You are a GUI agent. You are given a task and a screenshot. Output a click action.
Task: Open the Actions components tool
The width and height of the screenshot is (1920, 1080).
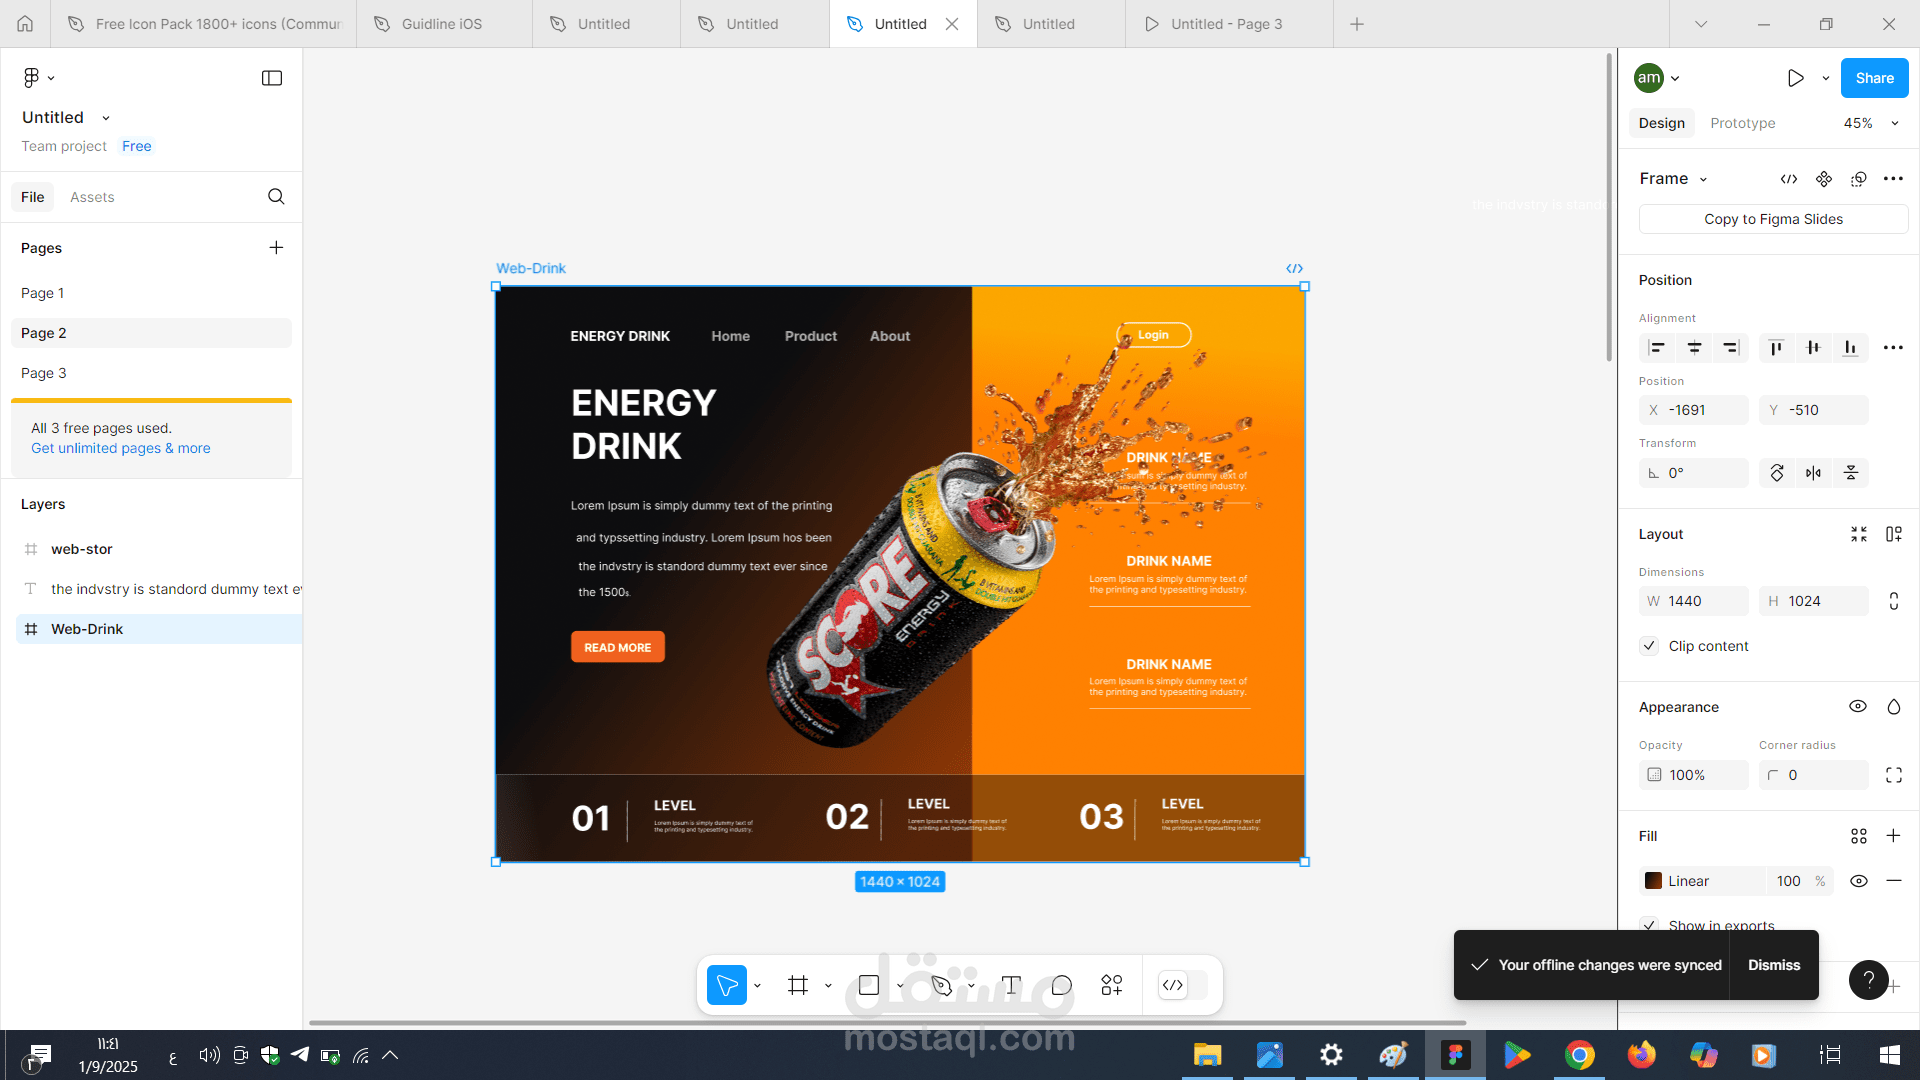[x=1112, y=985]
